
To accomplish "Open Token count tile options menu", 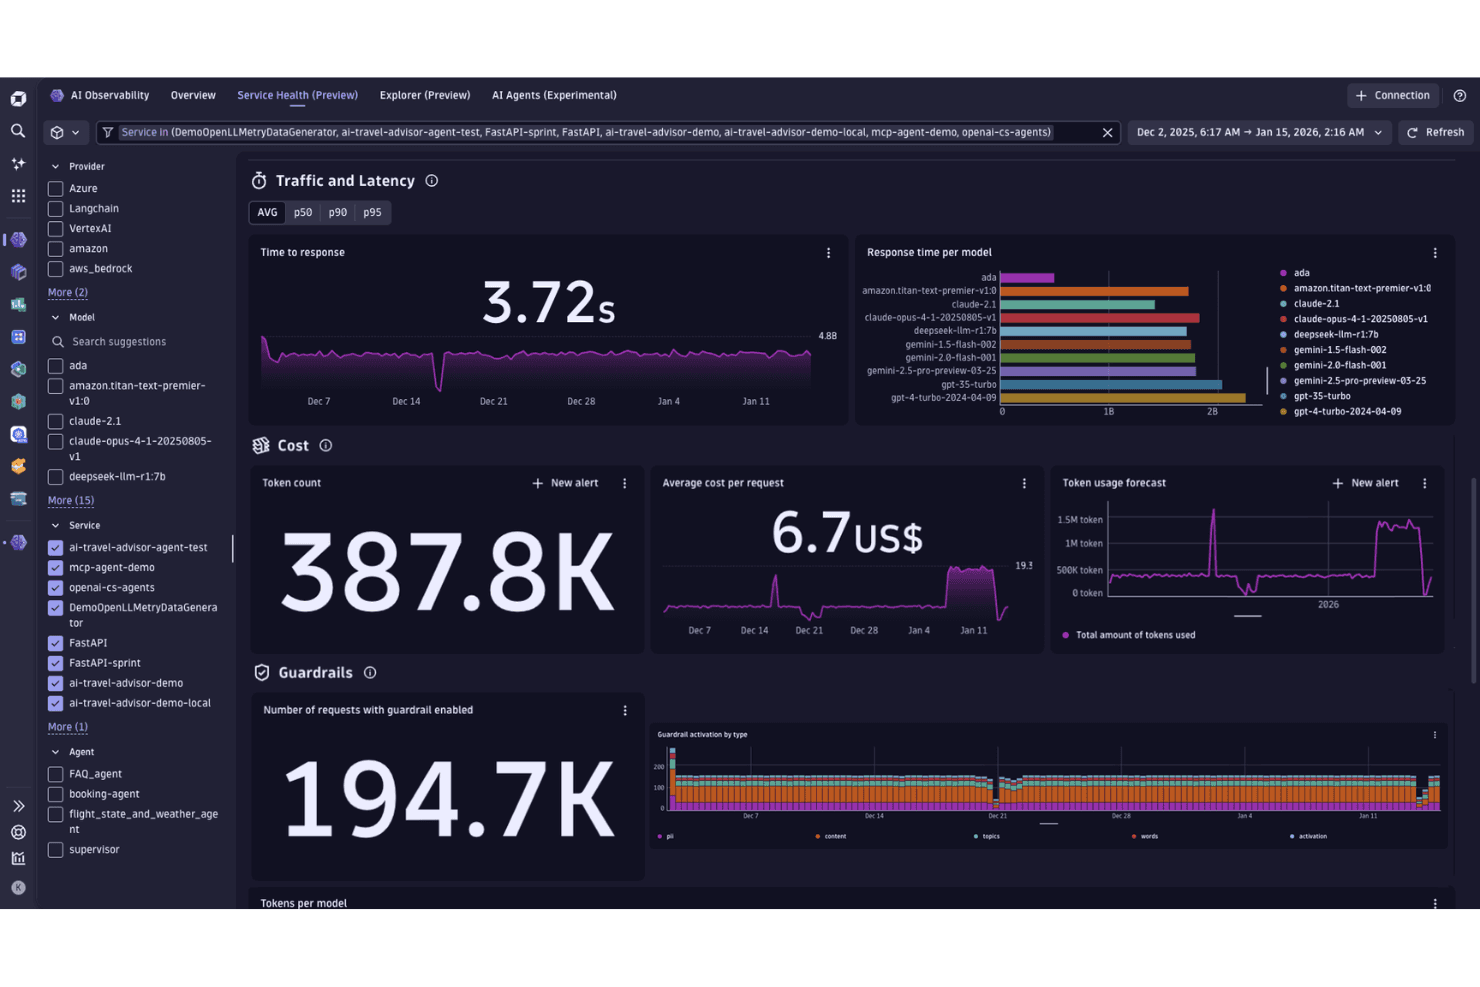I will pos(625,483).
